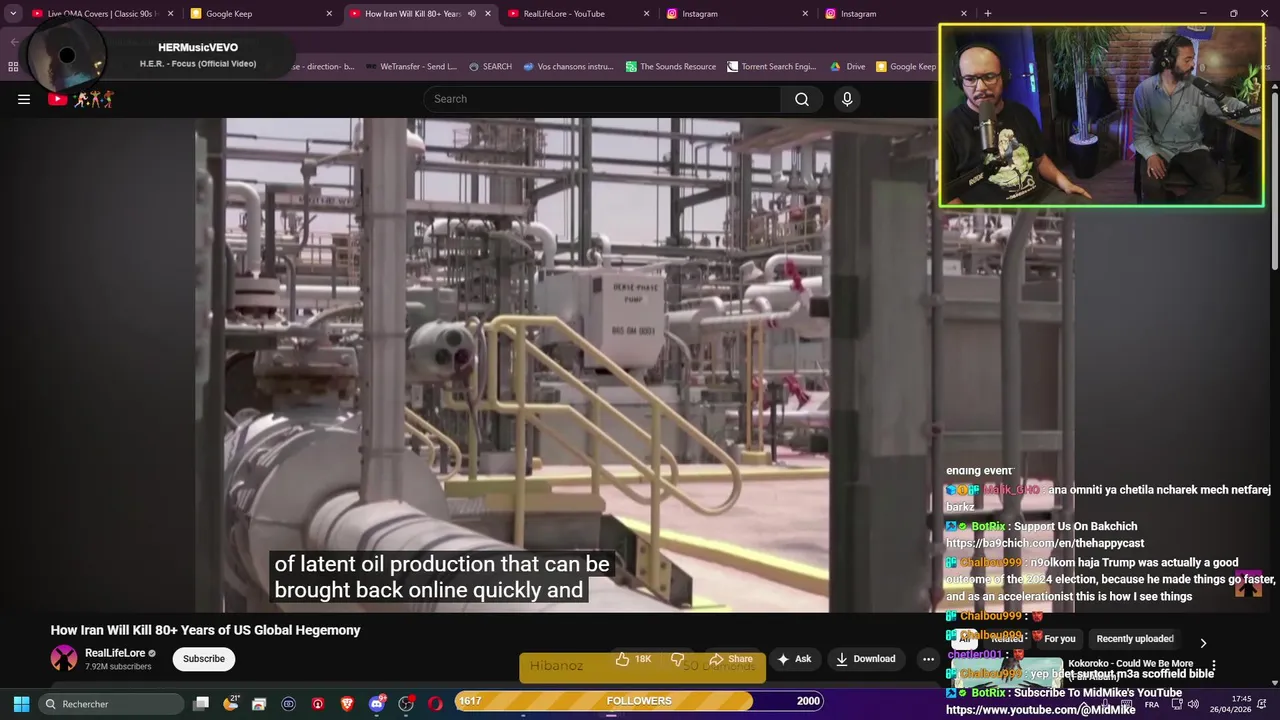The height and width of the screenshot is (720, 1280).
Task: Click the Ask button under video
Action: click(x=794, y=659)
